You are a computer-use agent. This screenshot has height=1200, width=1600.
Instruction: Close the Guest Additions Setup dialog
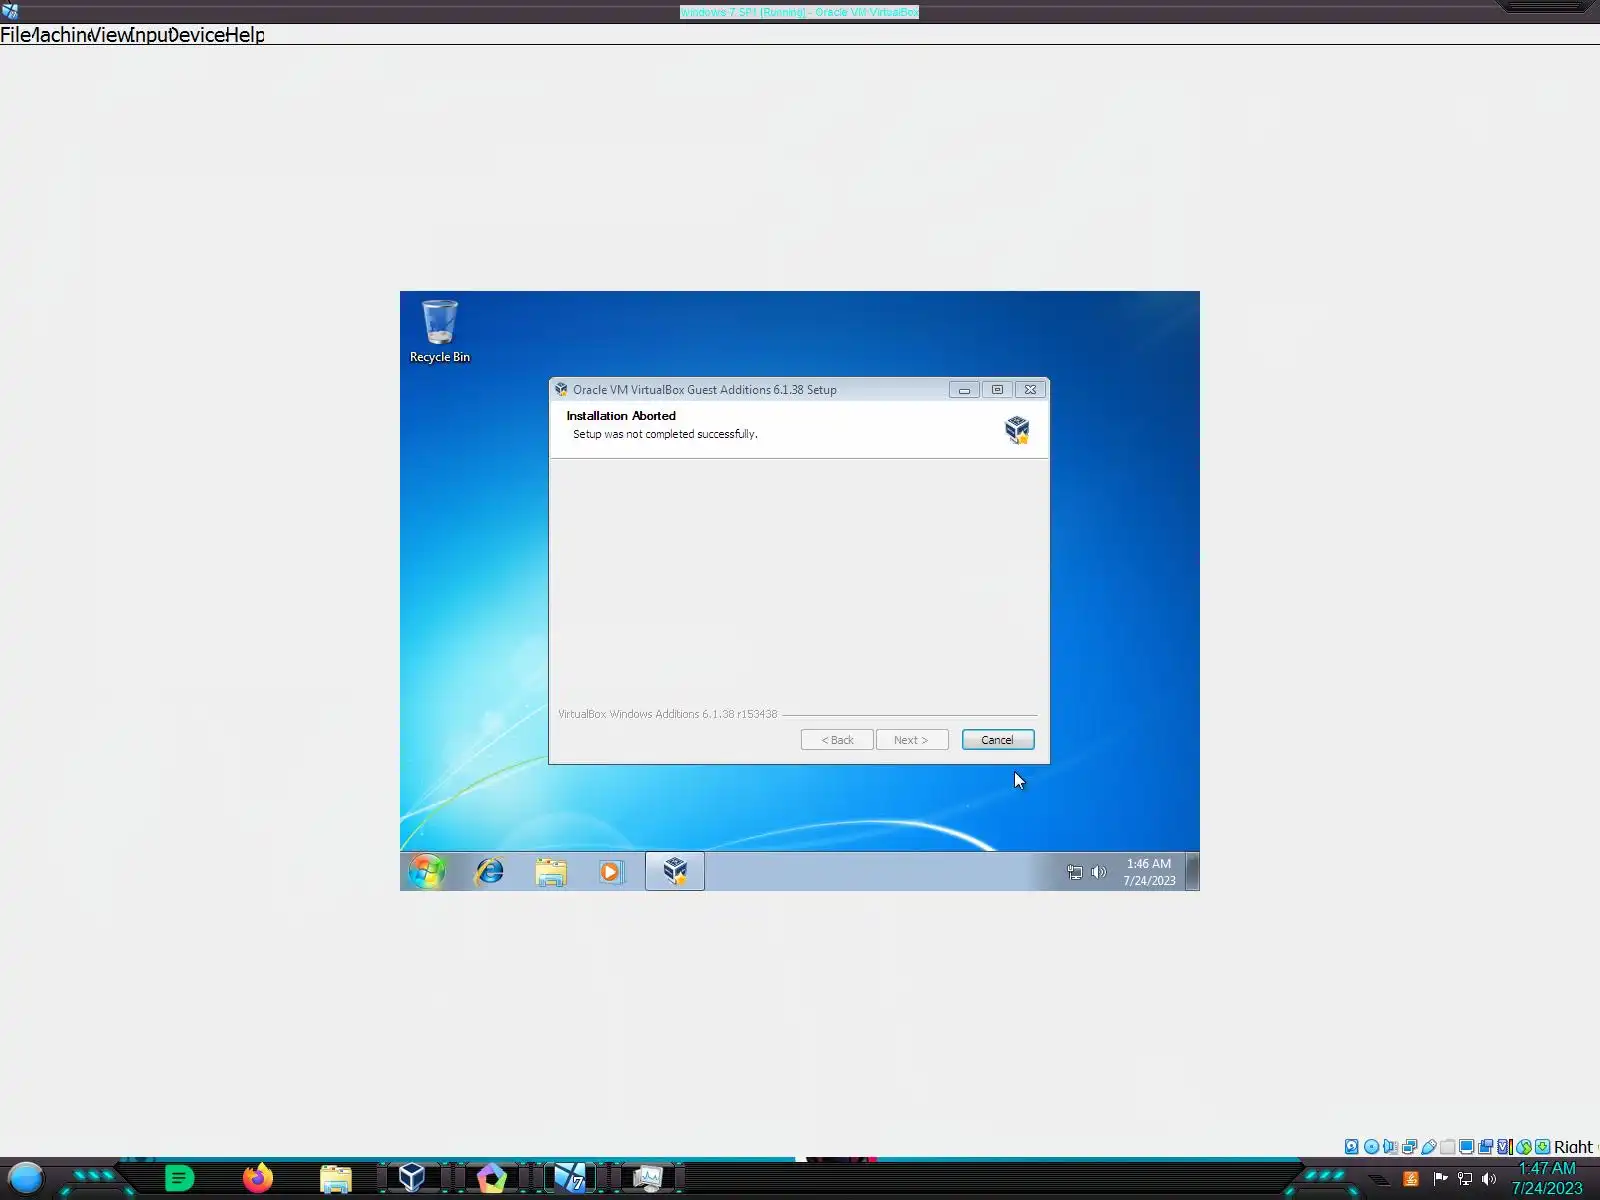(x=1030, y=390)
